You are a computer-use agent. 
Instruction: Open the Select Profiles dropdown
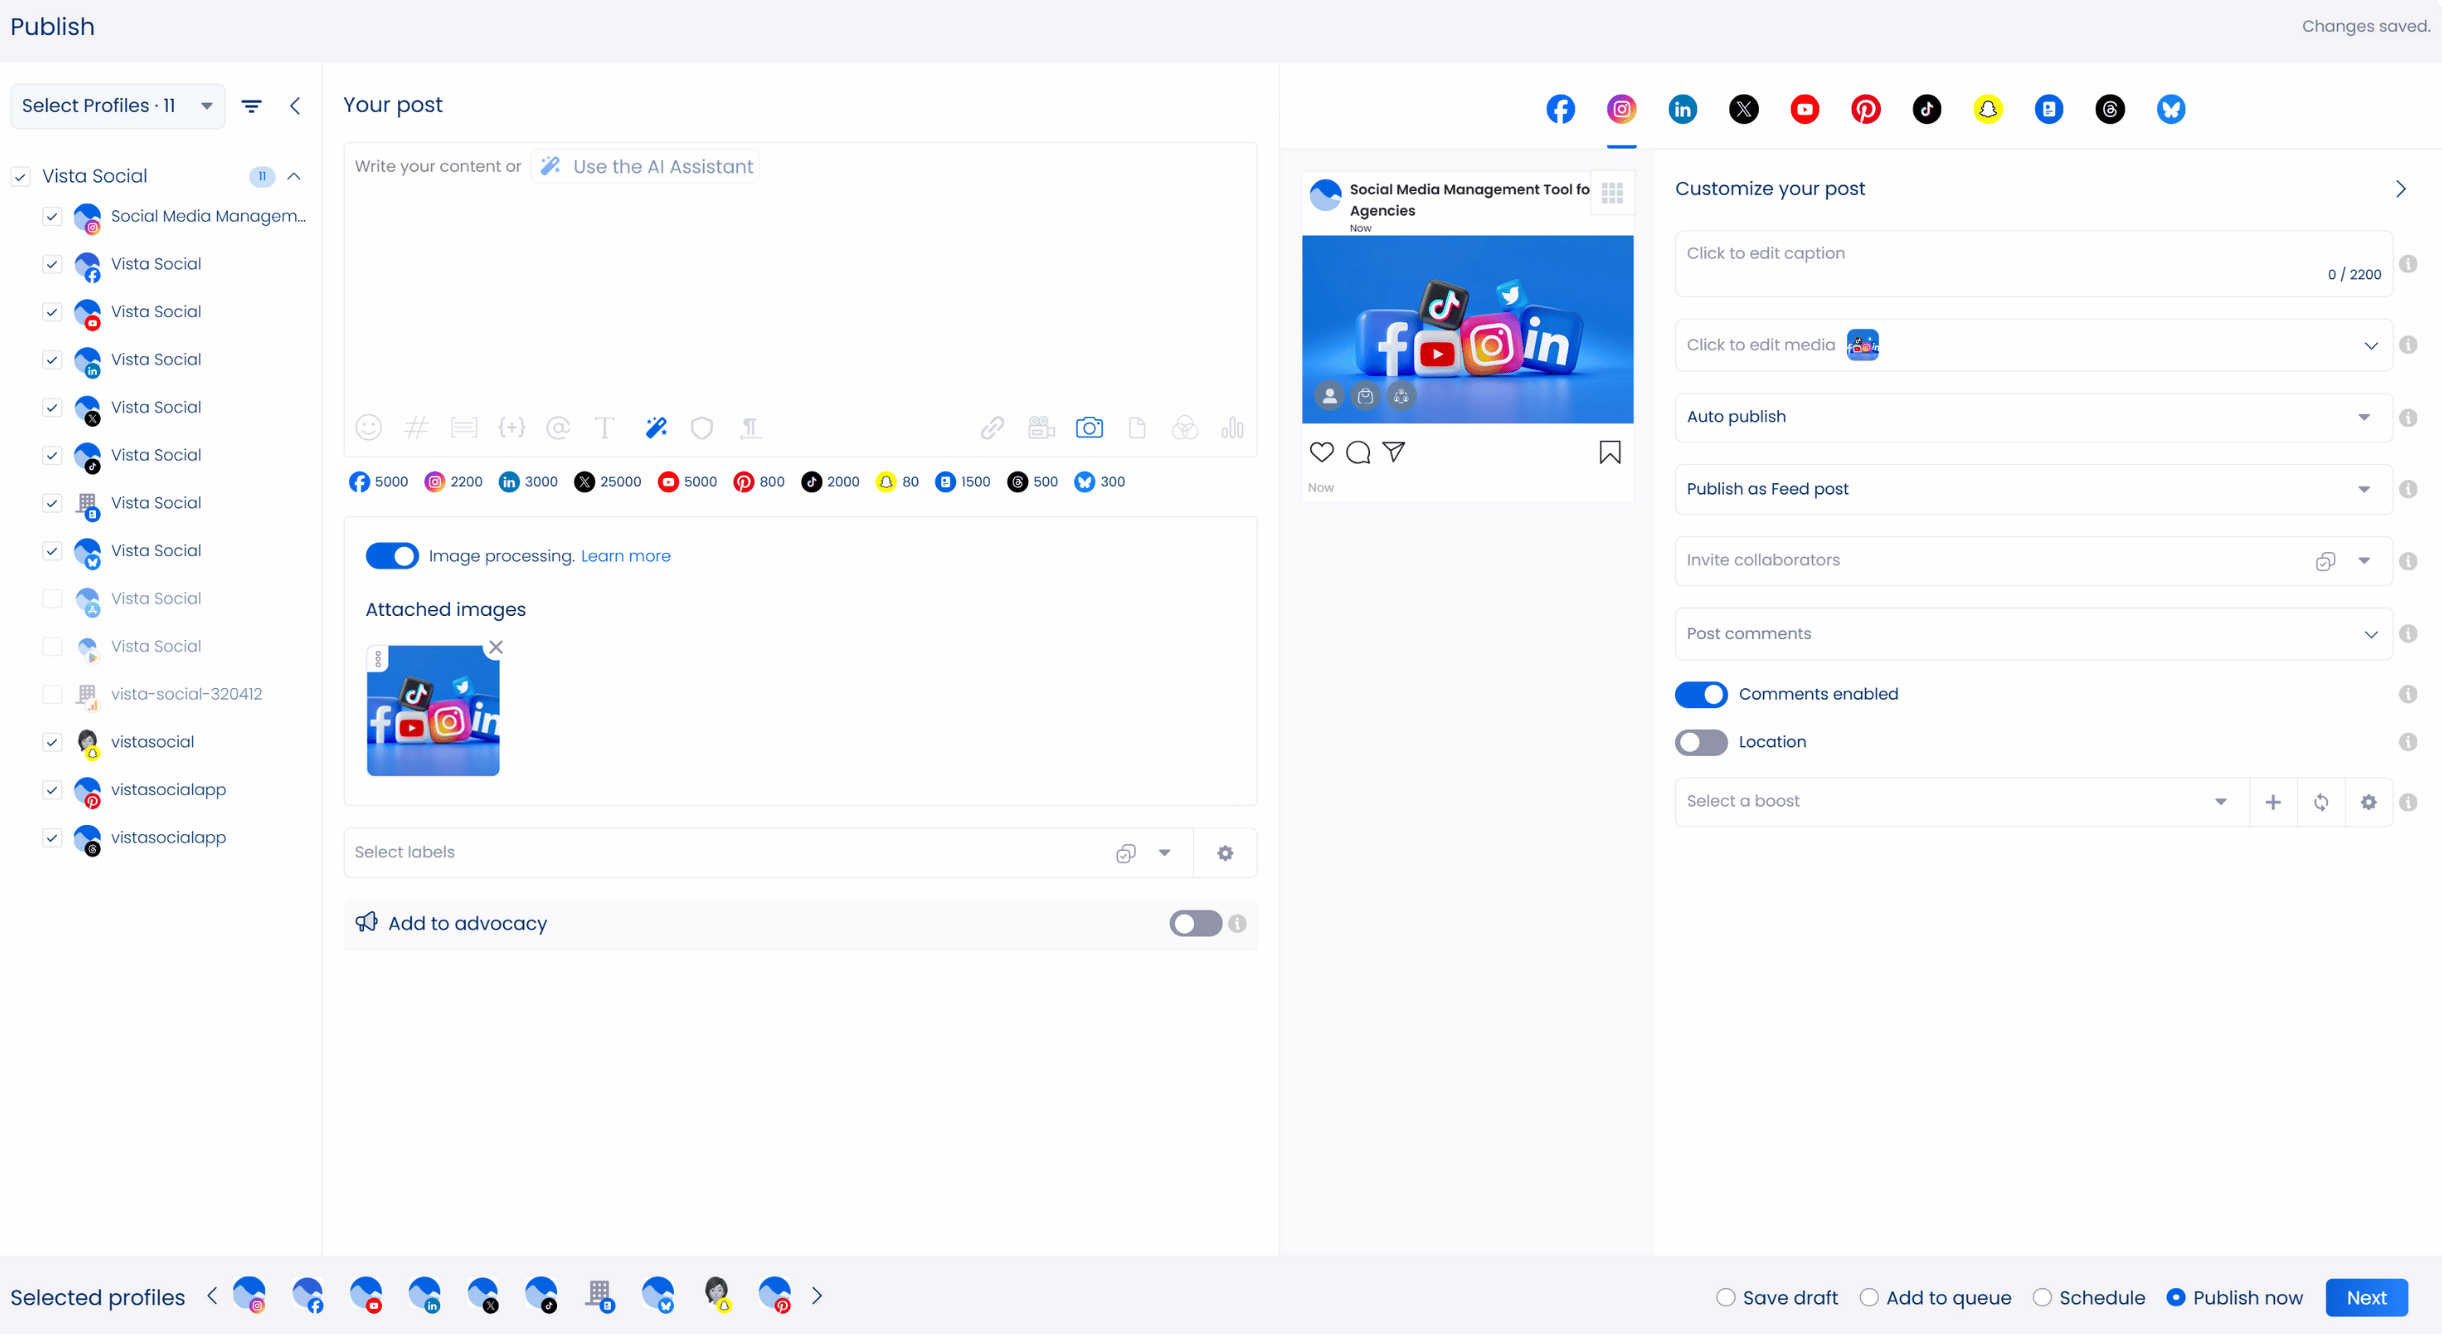(117, 106)
